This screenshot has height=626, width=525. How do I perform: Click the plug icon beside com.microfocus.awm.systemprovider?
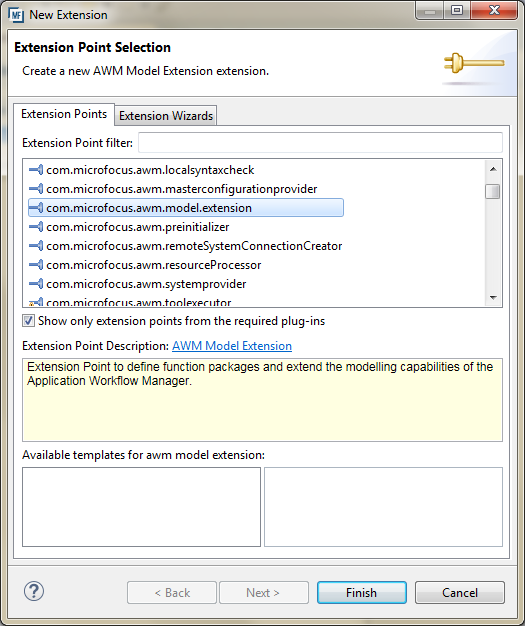click(36, 284)
